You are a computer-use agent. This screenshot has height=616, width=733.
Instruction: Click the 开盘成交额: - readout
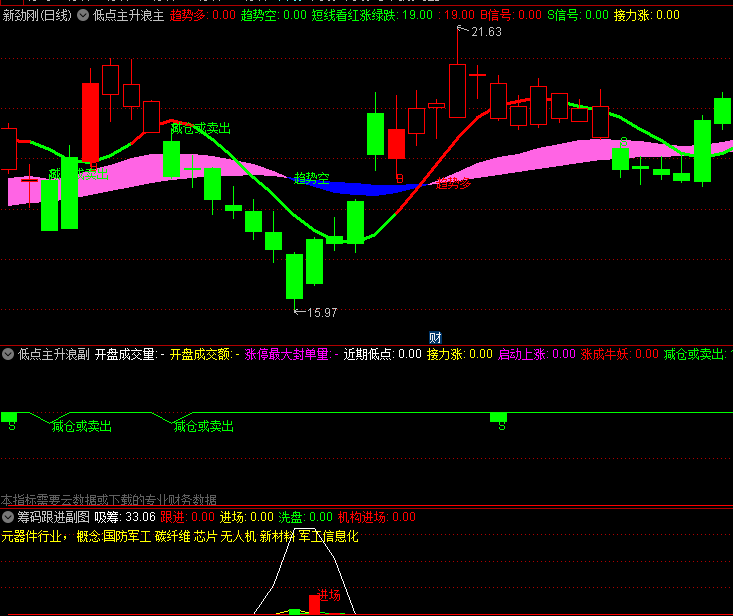click(x=205, y=354)
